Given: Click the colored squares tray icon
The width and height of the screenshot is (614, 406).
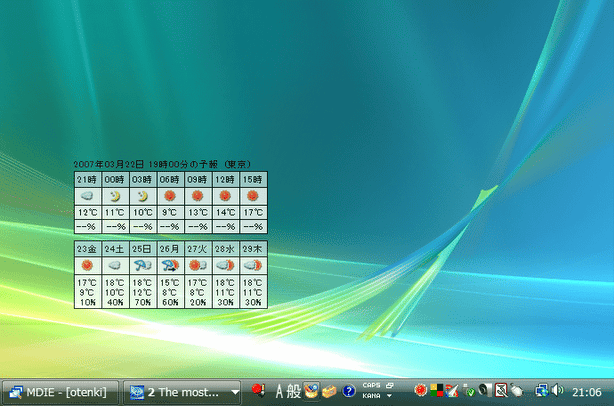Looking at the screenshot, I should click(x=436, y=391).
